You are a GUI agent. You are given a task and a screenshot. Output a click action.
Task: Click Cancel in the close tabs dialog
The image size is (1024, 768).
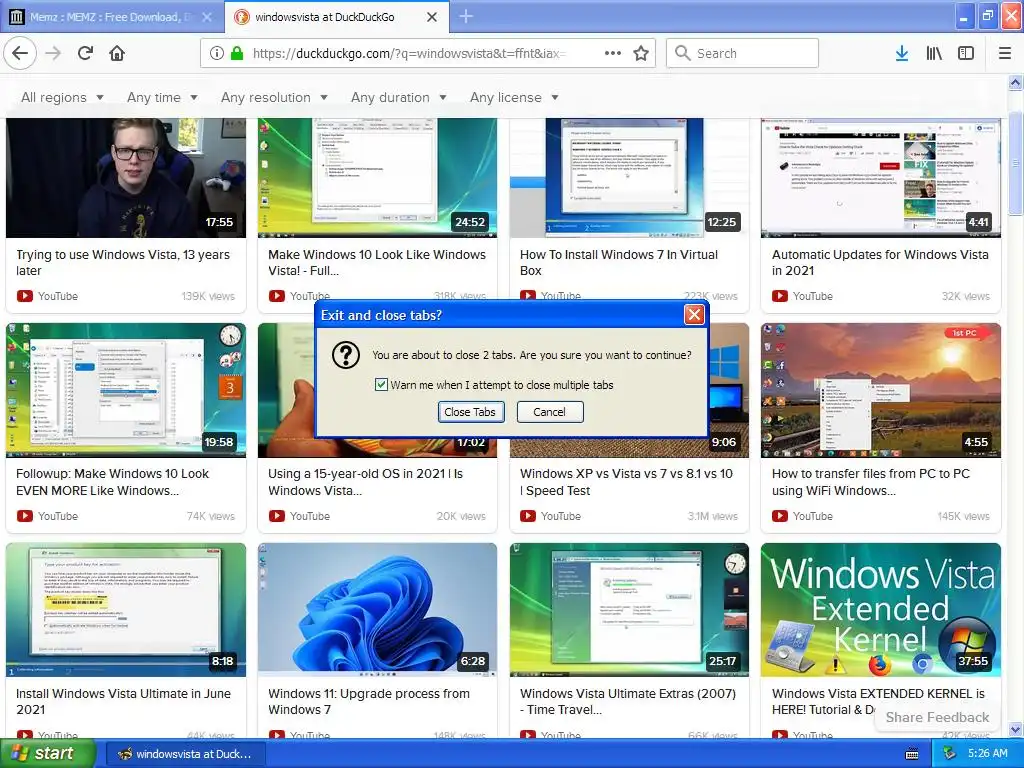click(549, 412)
